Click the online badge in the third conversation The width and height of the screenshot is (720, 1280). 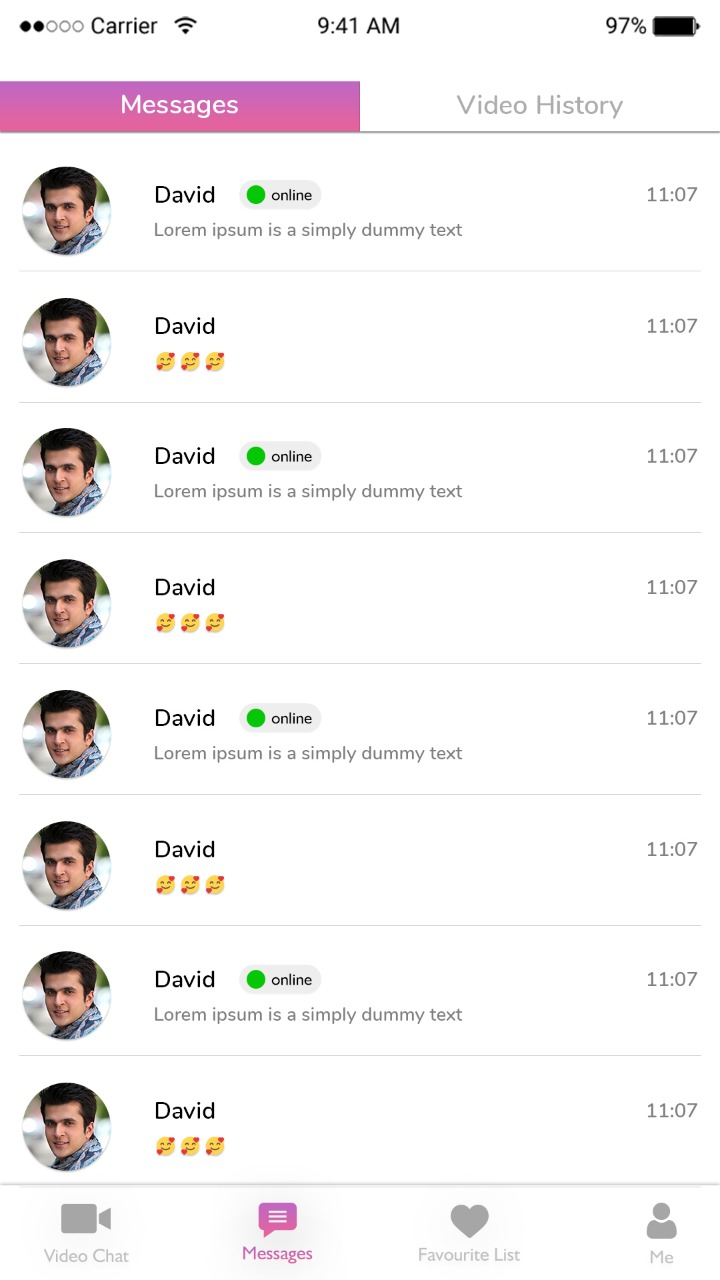(280, 456)
